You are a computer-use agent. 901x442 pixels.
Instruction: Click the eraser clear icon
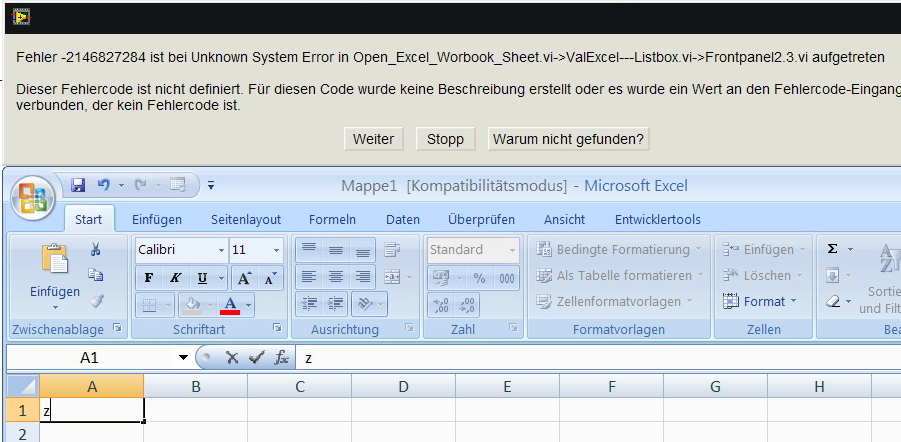[x=833, y=301]
